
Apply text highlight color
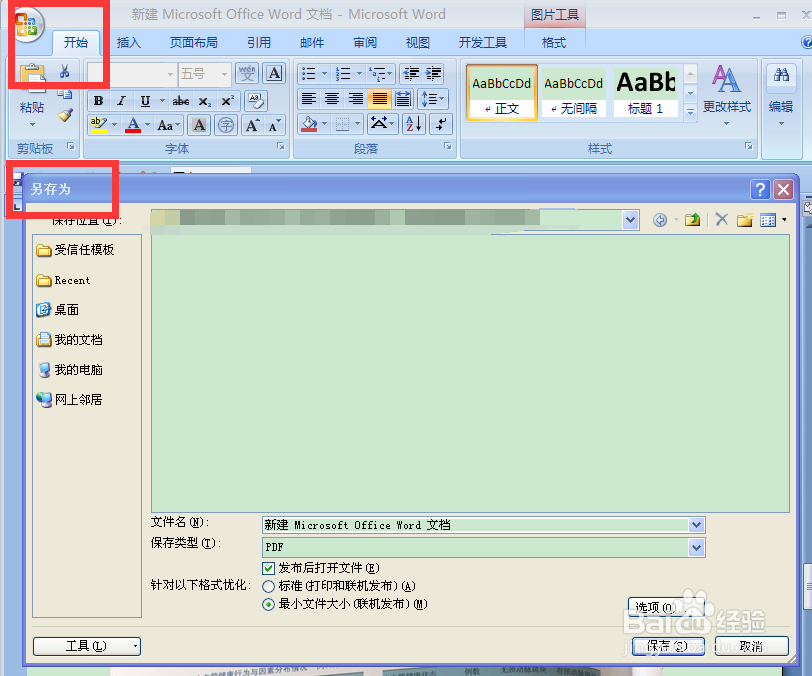pyautogui.click(x=100, y=123)
